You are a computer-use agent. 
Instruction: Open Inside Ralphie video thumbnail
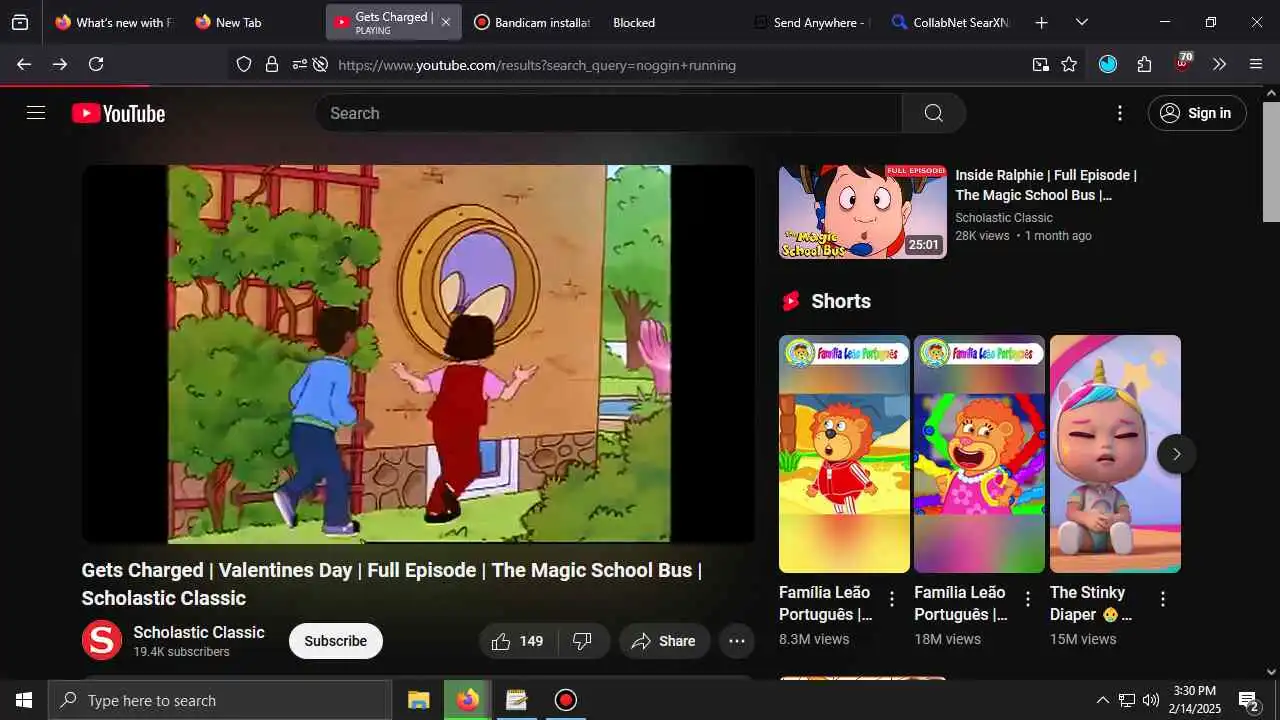(x=863, y=212)
